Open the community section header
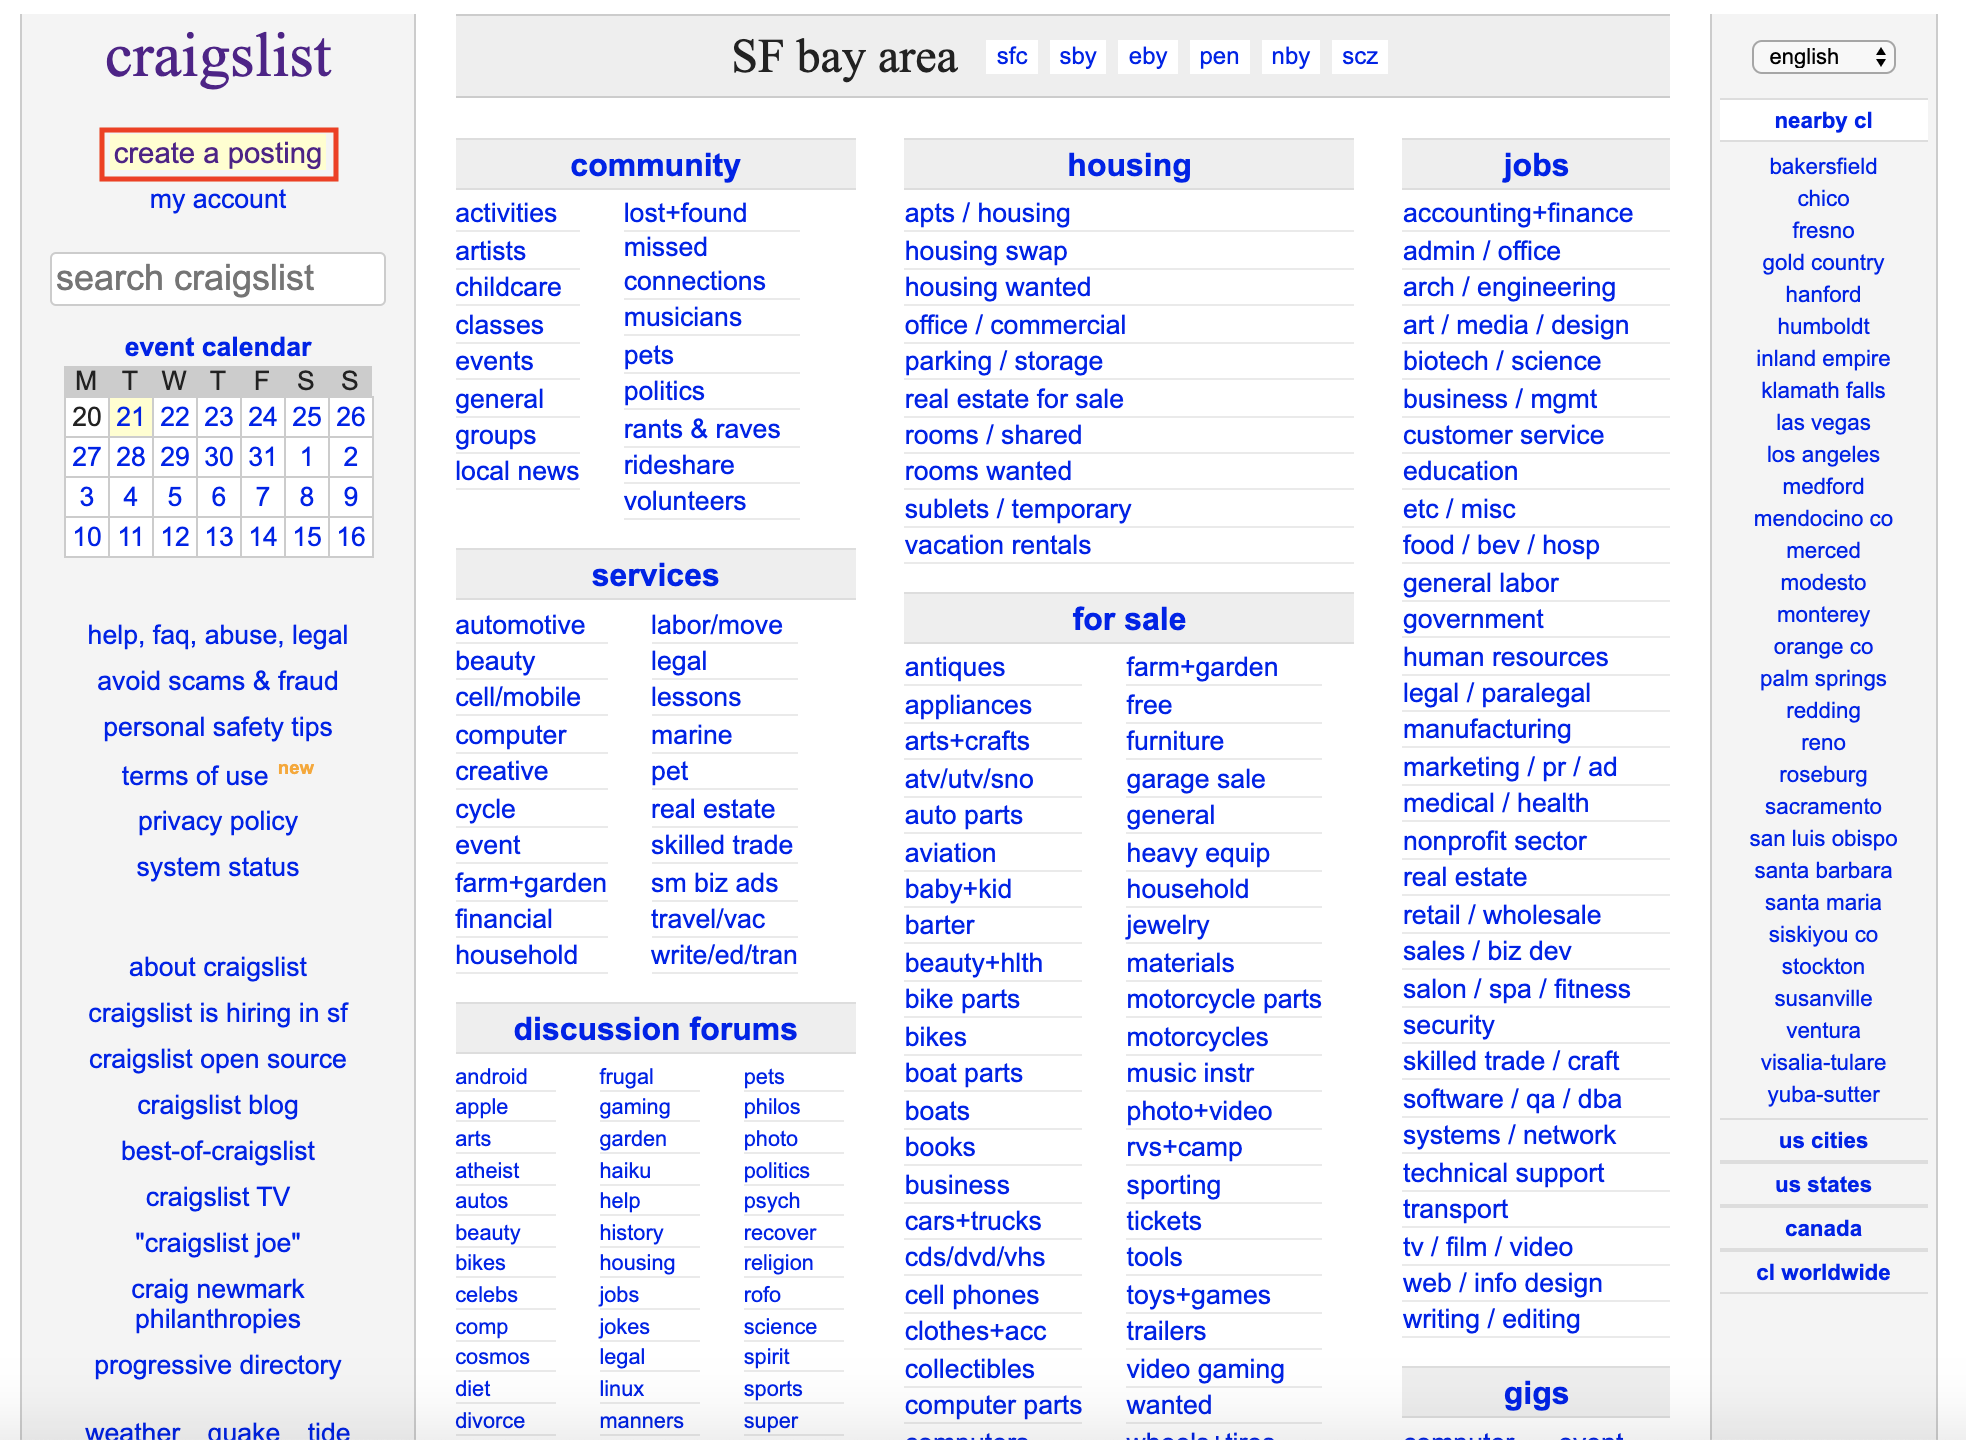The height and width of the screenshot is (1440, 1966). tap(655, 165)
